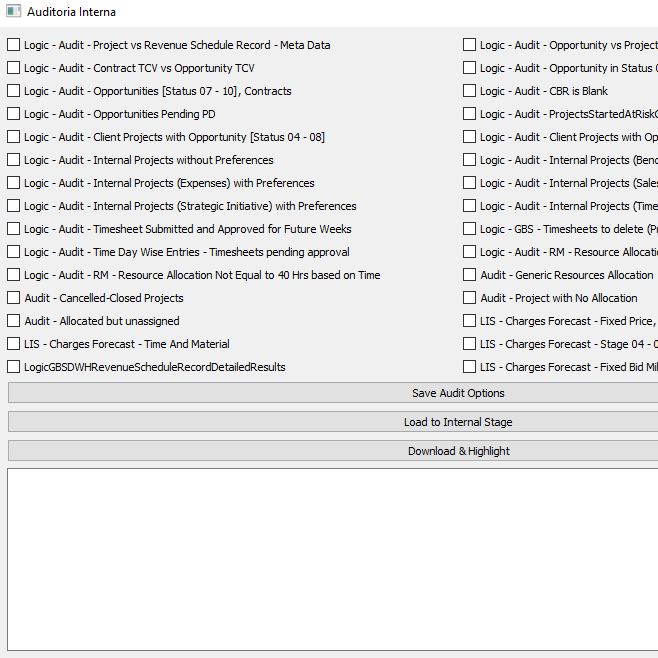
Task: Toggle LogicGBSDWHRevenueScheduleRecordDetailedResults checkbox
Action: point(14,367)
